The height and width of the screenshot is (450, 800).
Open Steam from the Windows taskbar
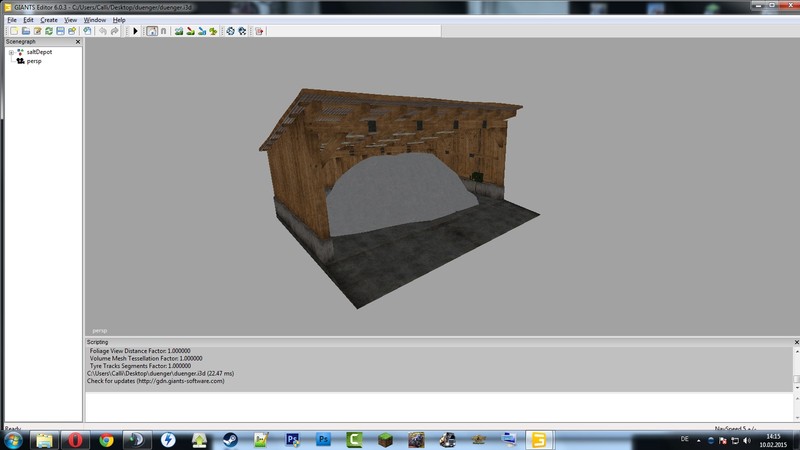[x=229, y=439]
